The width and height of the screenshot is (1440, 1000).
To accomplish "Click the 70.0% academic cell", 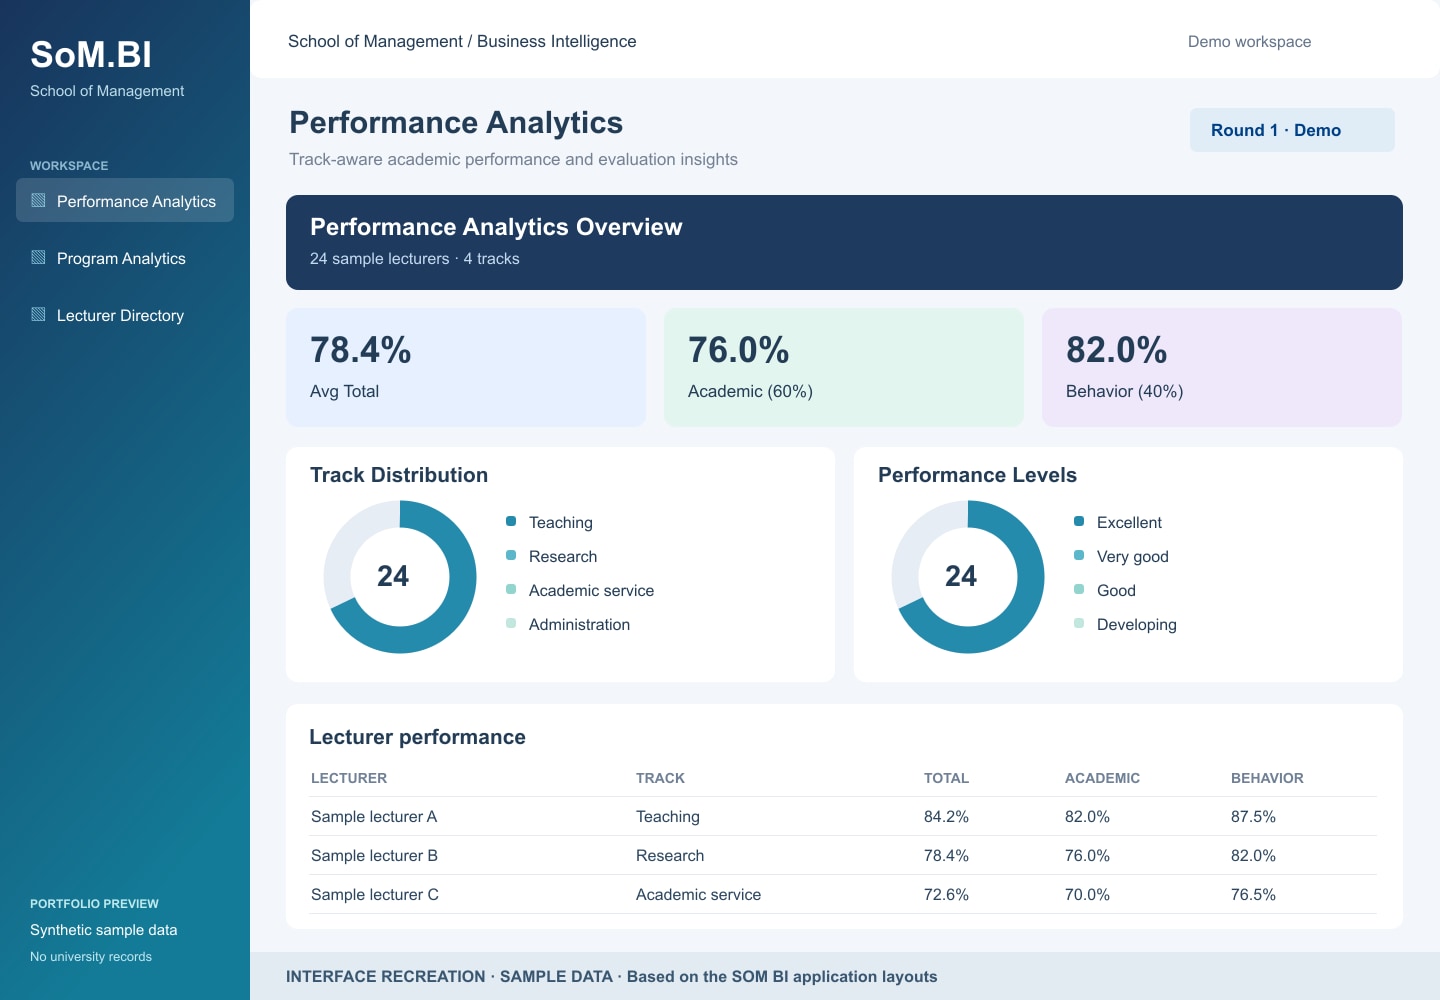I will pyautogui.click(x=1087, y=894).
